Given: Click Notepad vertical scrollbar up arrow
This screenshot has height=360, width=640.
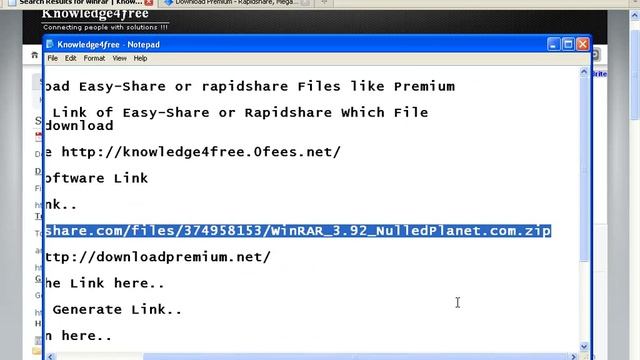Looking at the screenshot, I should (584, 73).
